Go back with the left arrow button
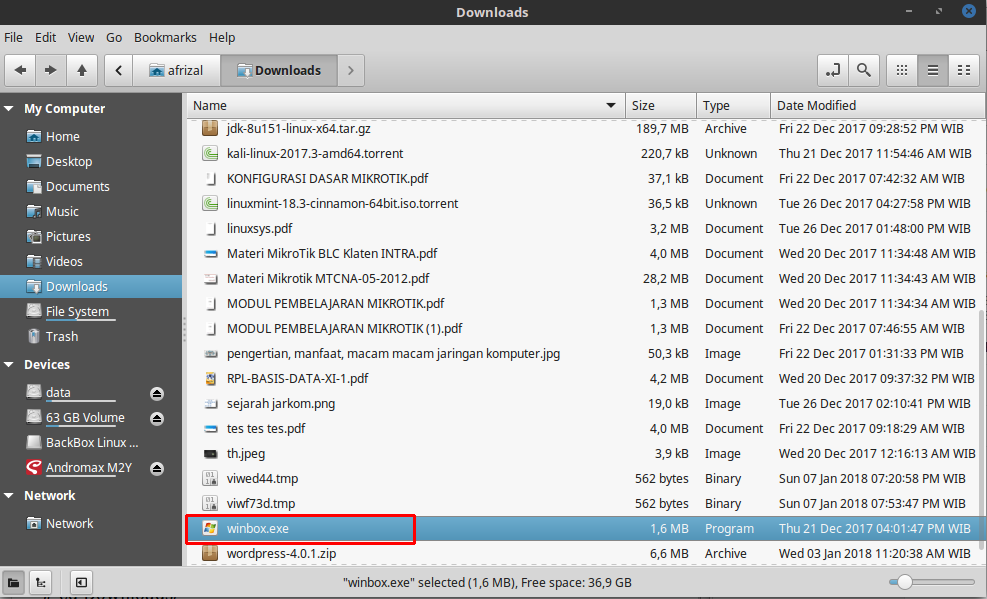This screenshot has width=987, height=599. [x=20, y=70]
